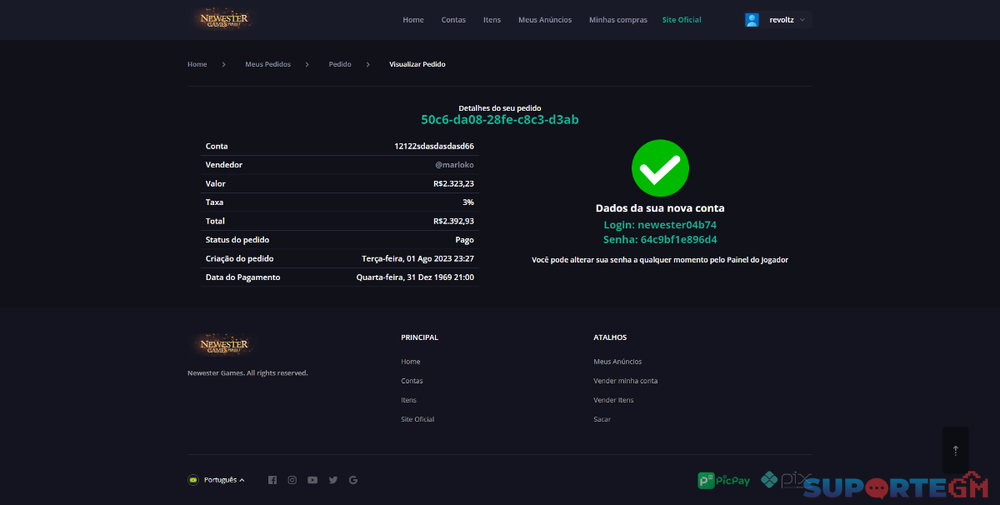Open Minhas compras in top navigation

pyautogui.click(x=618, y=20)
